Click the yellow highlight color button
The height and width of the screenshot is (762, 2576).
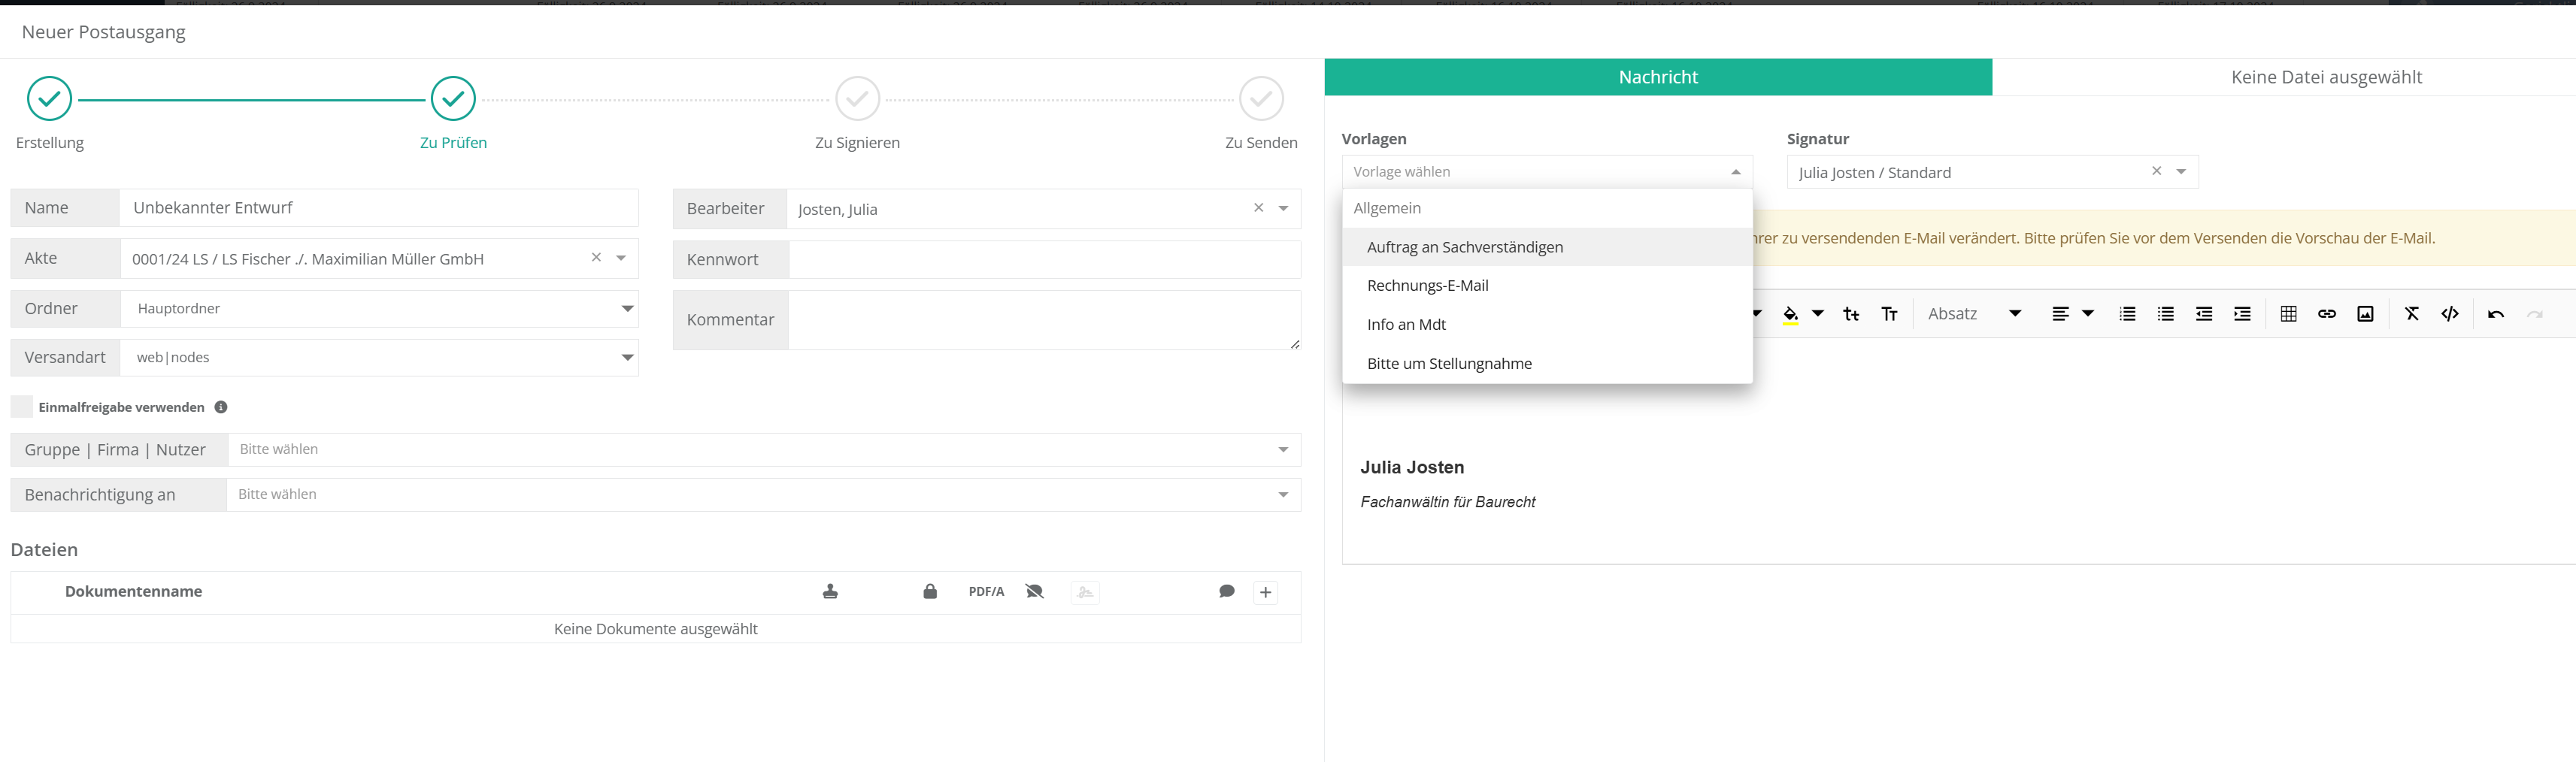click(1790, 314)
